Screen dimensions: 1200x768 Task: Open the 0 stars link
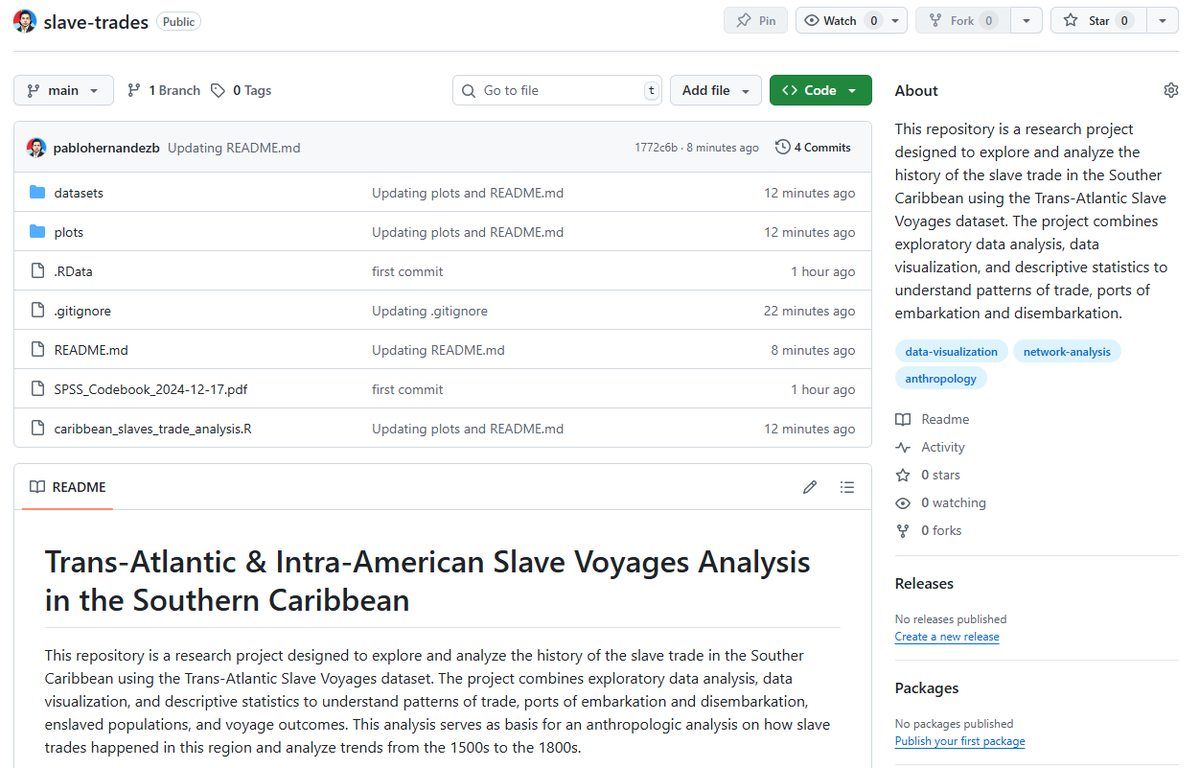[940, 475]
